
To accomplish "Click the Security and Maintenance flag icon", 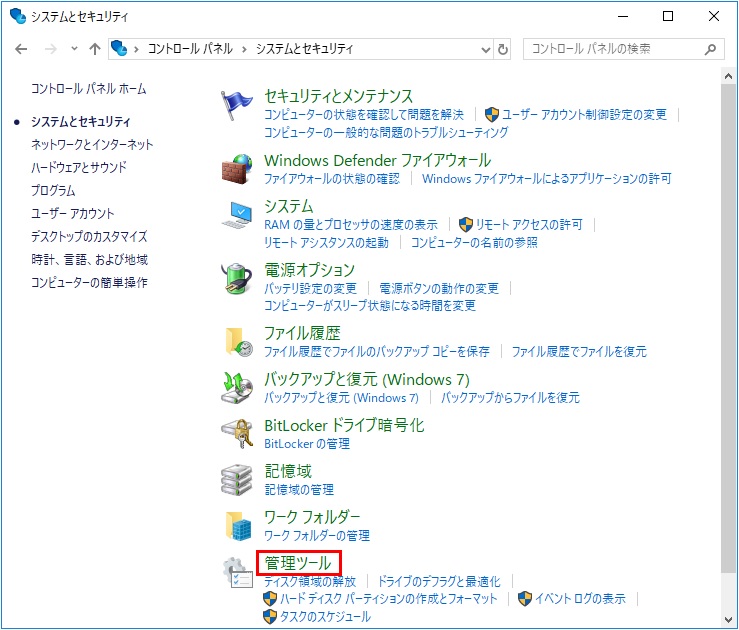I will coord(237,106).
